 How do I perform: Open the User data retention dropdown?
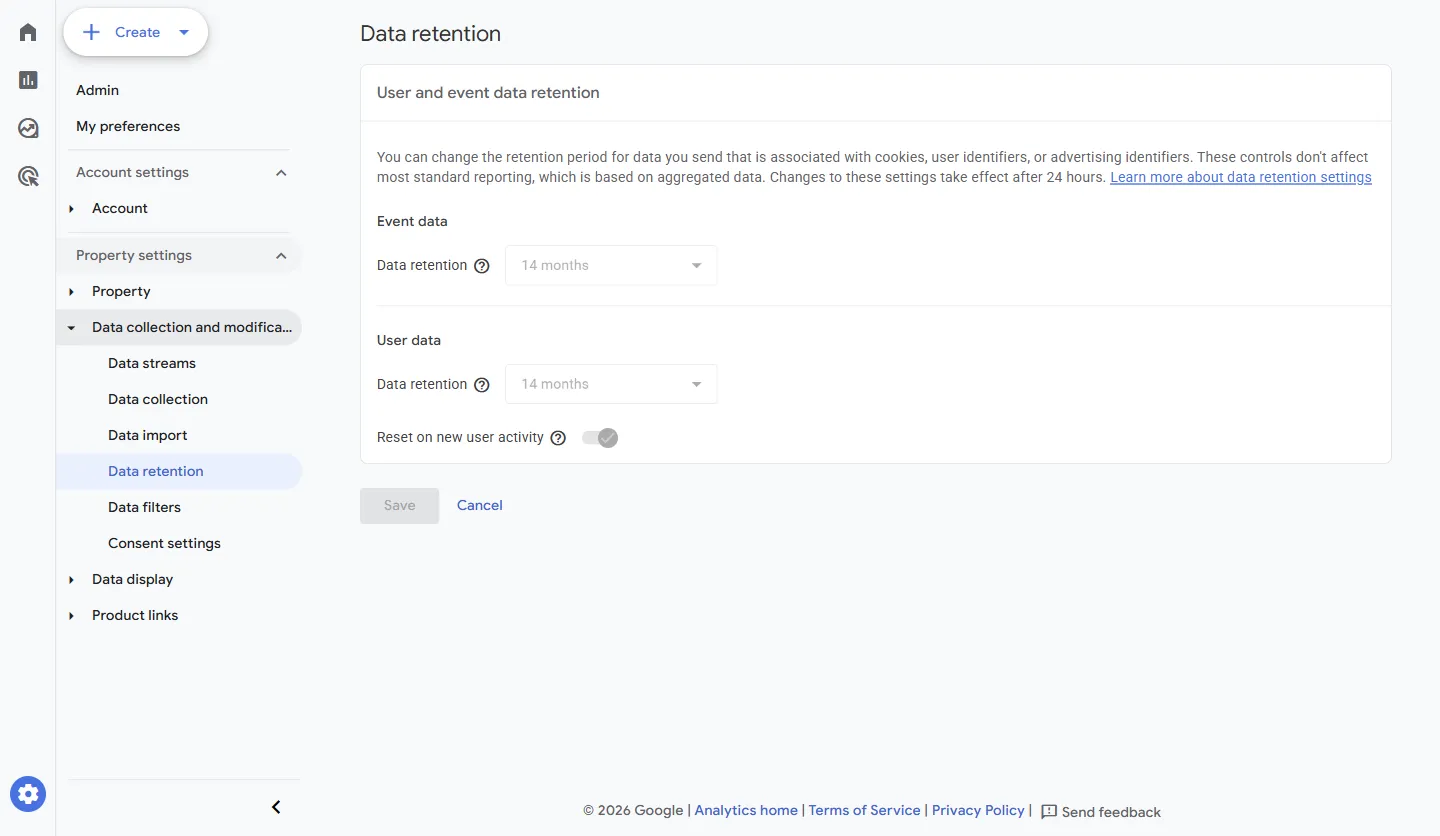pyautogui.click(x=611, y=384)
